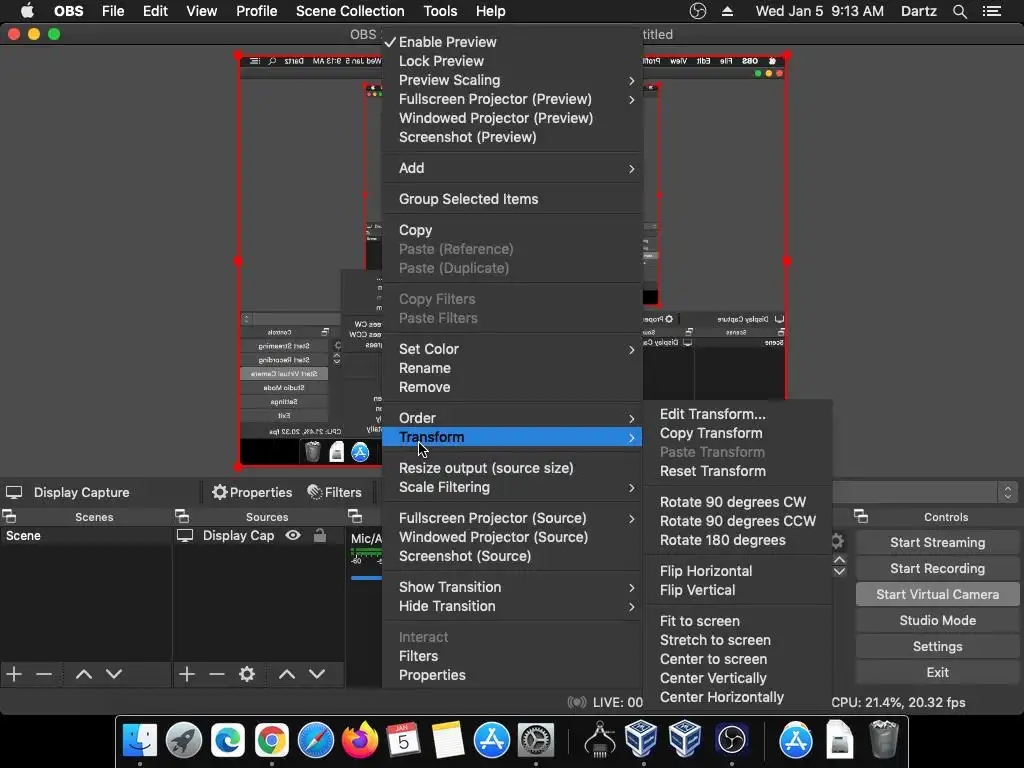The width and height of the screenshot is (1024, 768).
Task: Open OBS icon in the Dock
Action: (x=731, y=740)
